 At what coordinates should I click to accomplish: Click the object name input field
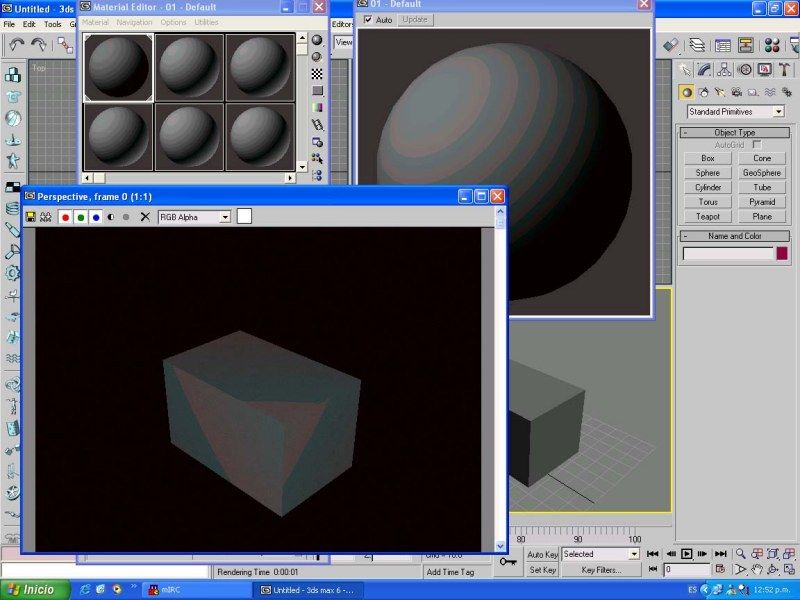tap(728, 254)
